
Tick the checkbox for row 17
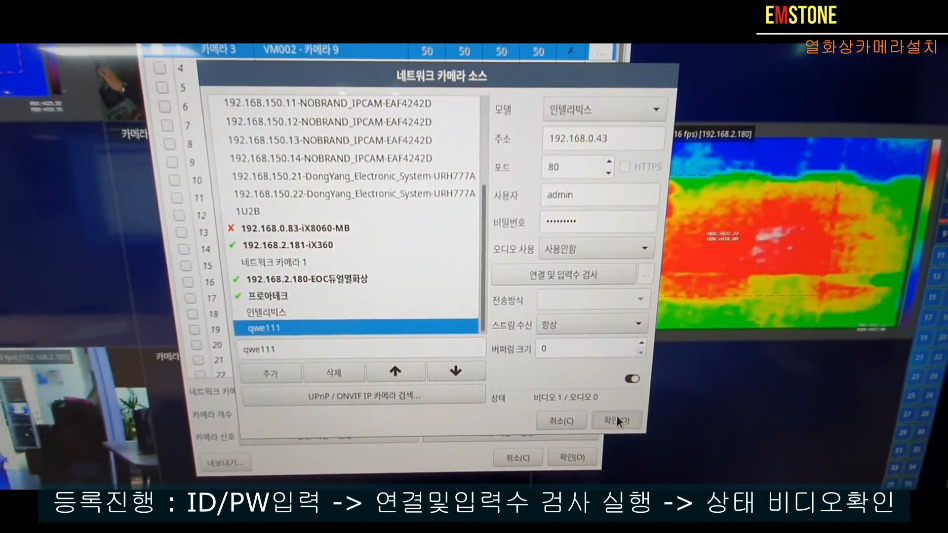[x=190, y=298]
